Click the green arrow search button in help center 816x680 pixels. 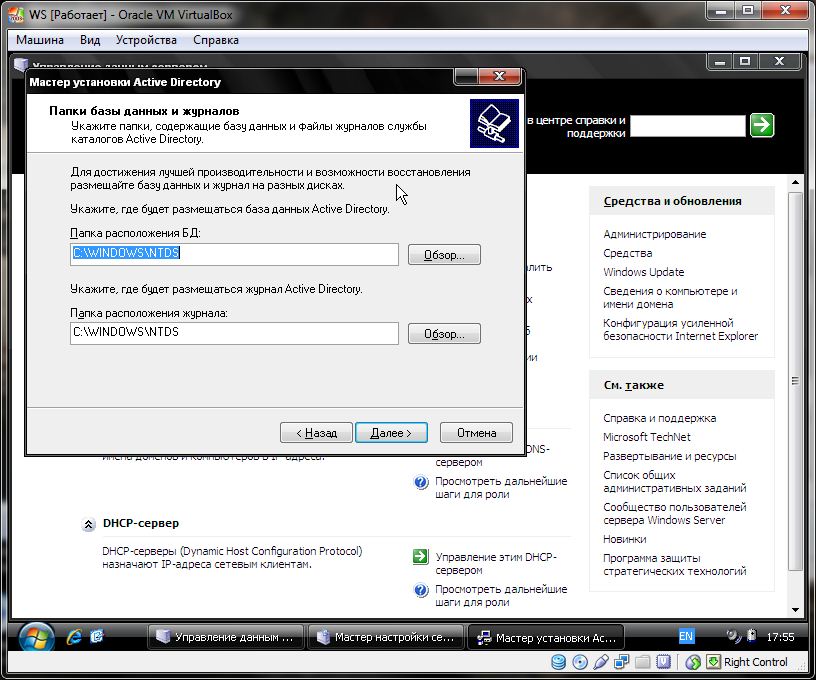click(x=762, y=125)
